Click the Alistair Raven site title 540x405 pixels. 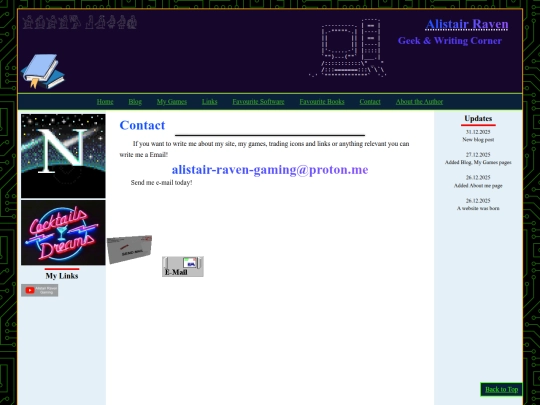click(467, 24)
